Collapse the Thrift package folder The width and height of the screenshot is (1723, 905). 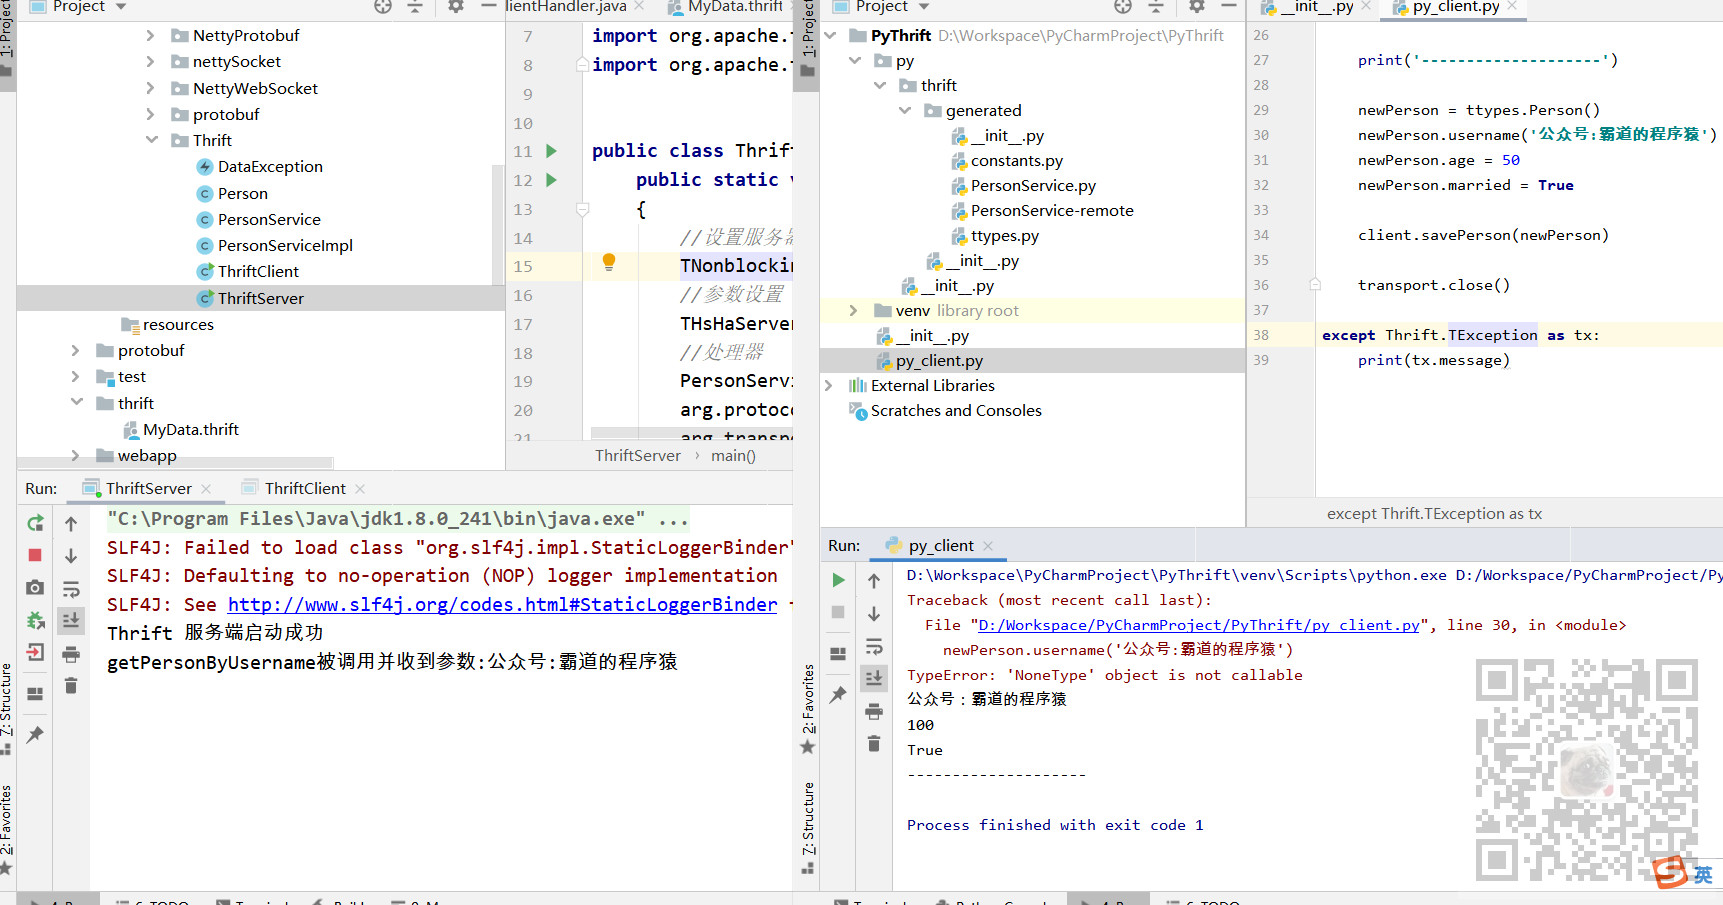(151, 140)
